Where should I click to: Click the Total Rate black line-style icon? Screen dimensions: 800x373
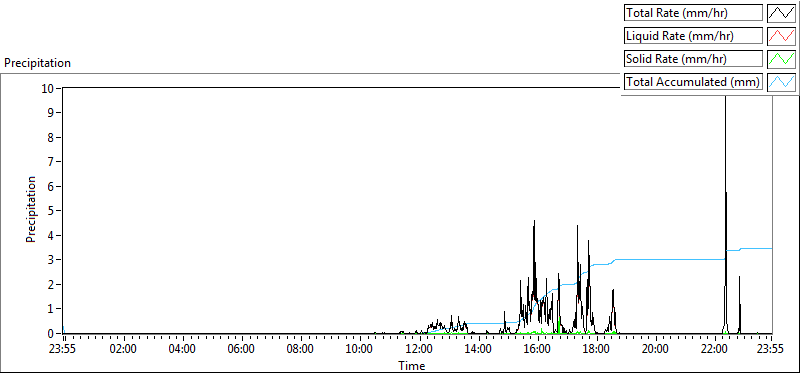click(x=782, y=13)
